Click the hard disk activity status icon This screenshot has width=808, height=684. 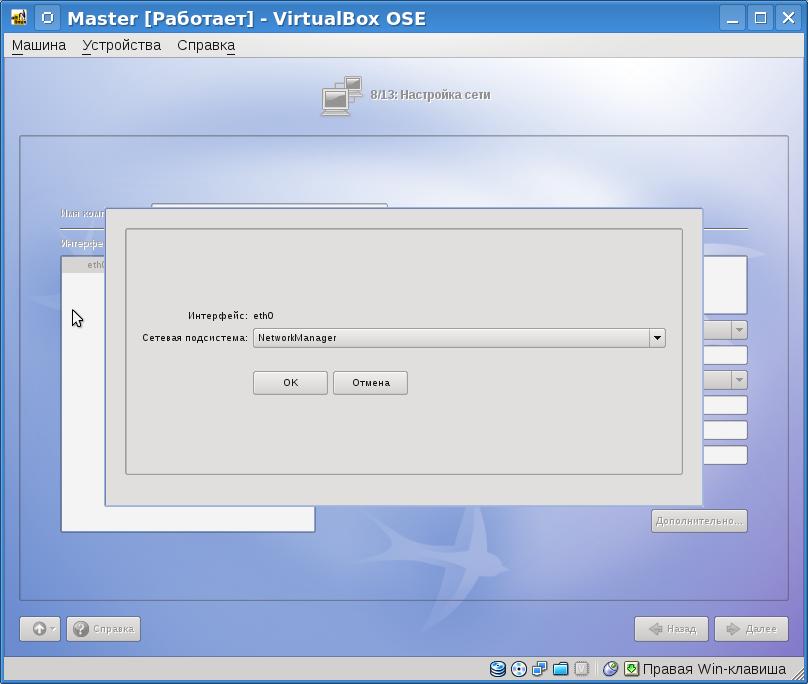(x=498, y=669)
